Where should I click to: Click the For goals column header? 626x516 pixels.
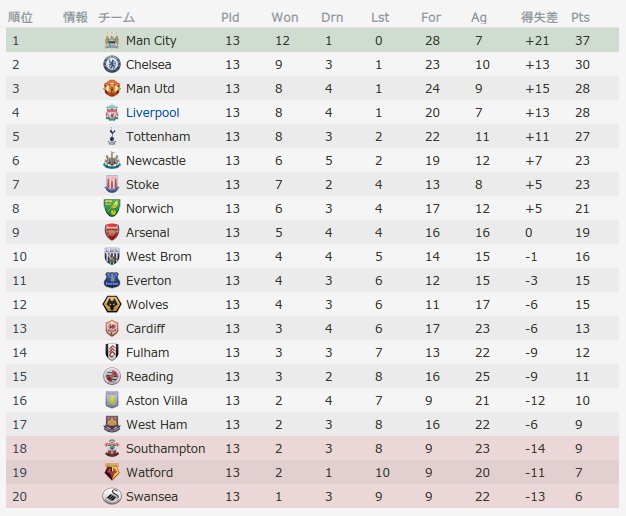431,18
